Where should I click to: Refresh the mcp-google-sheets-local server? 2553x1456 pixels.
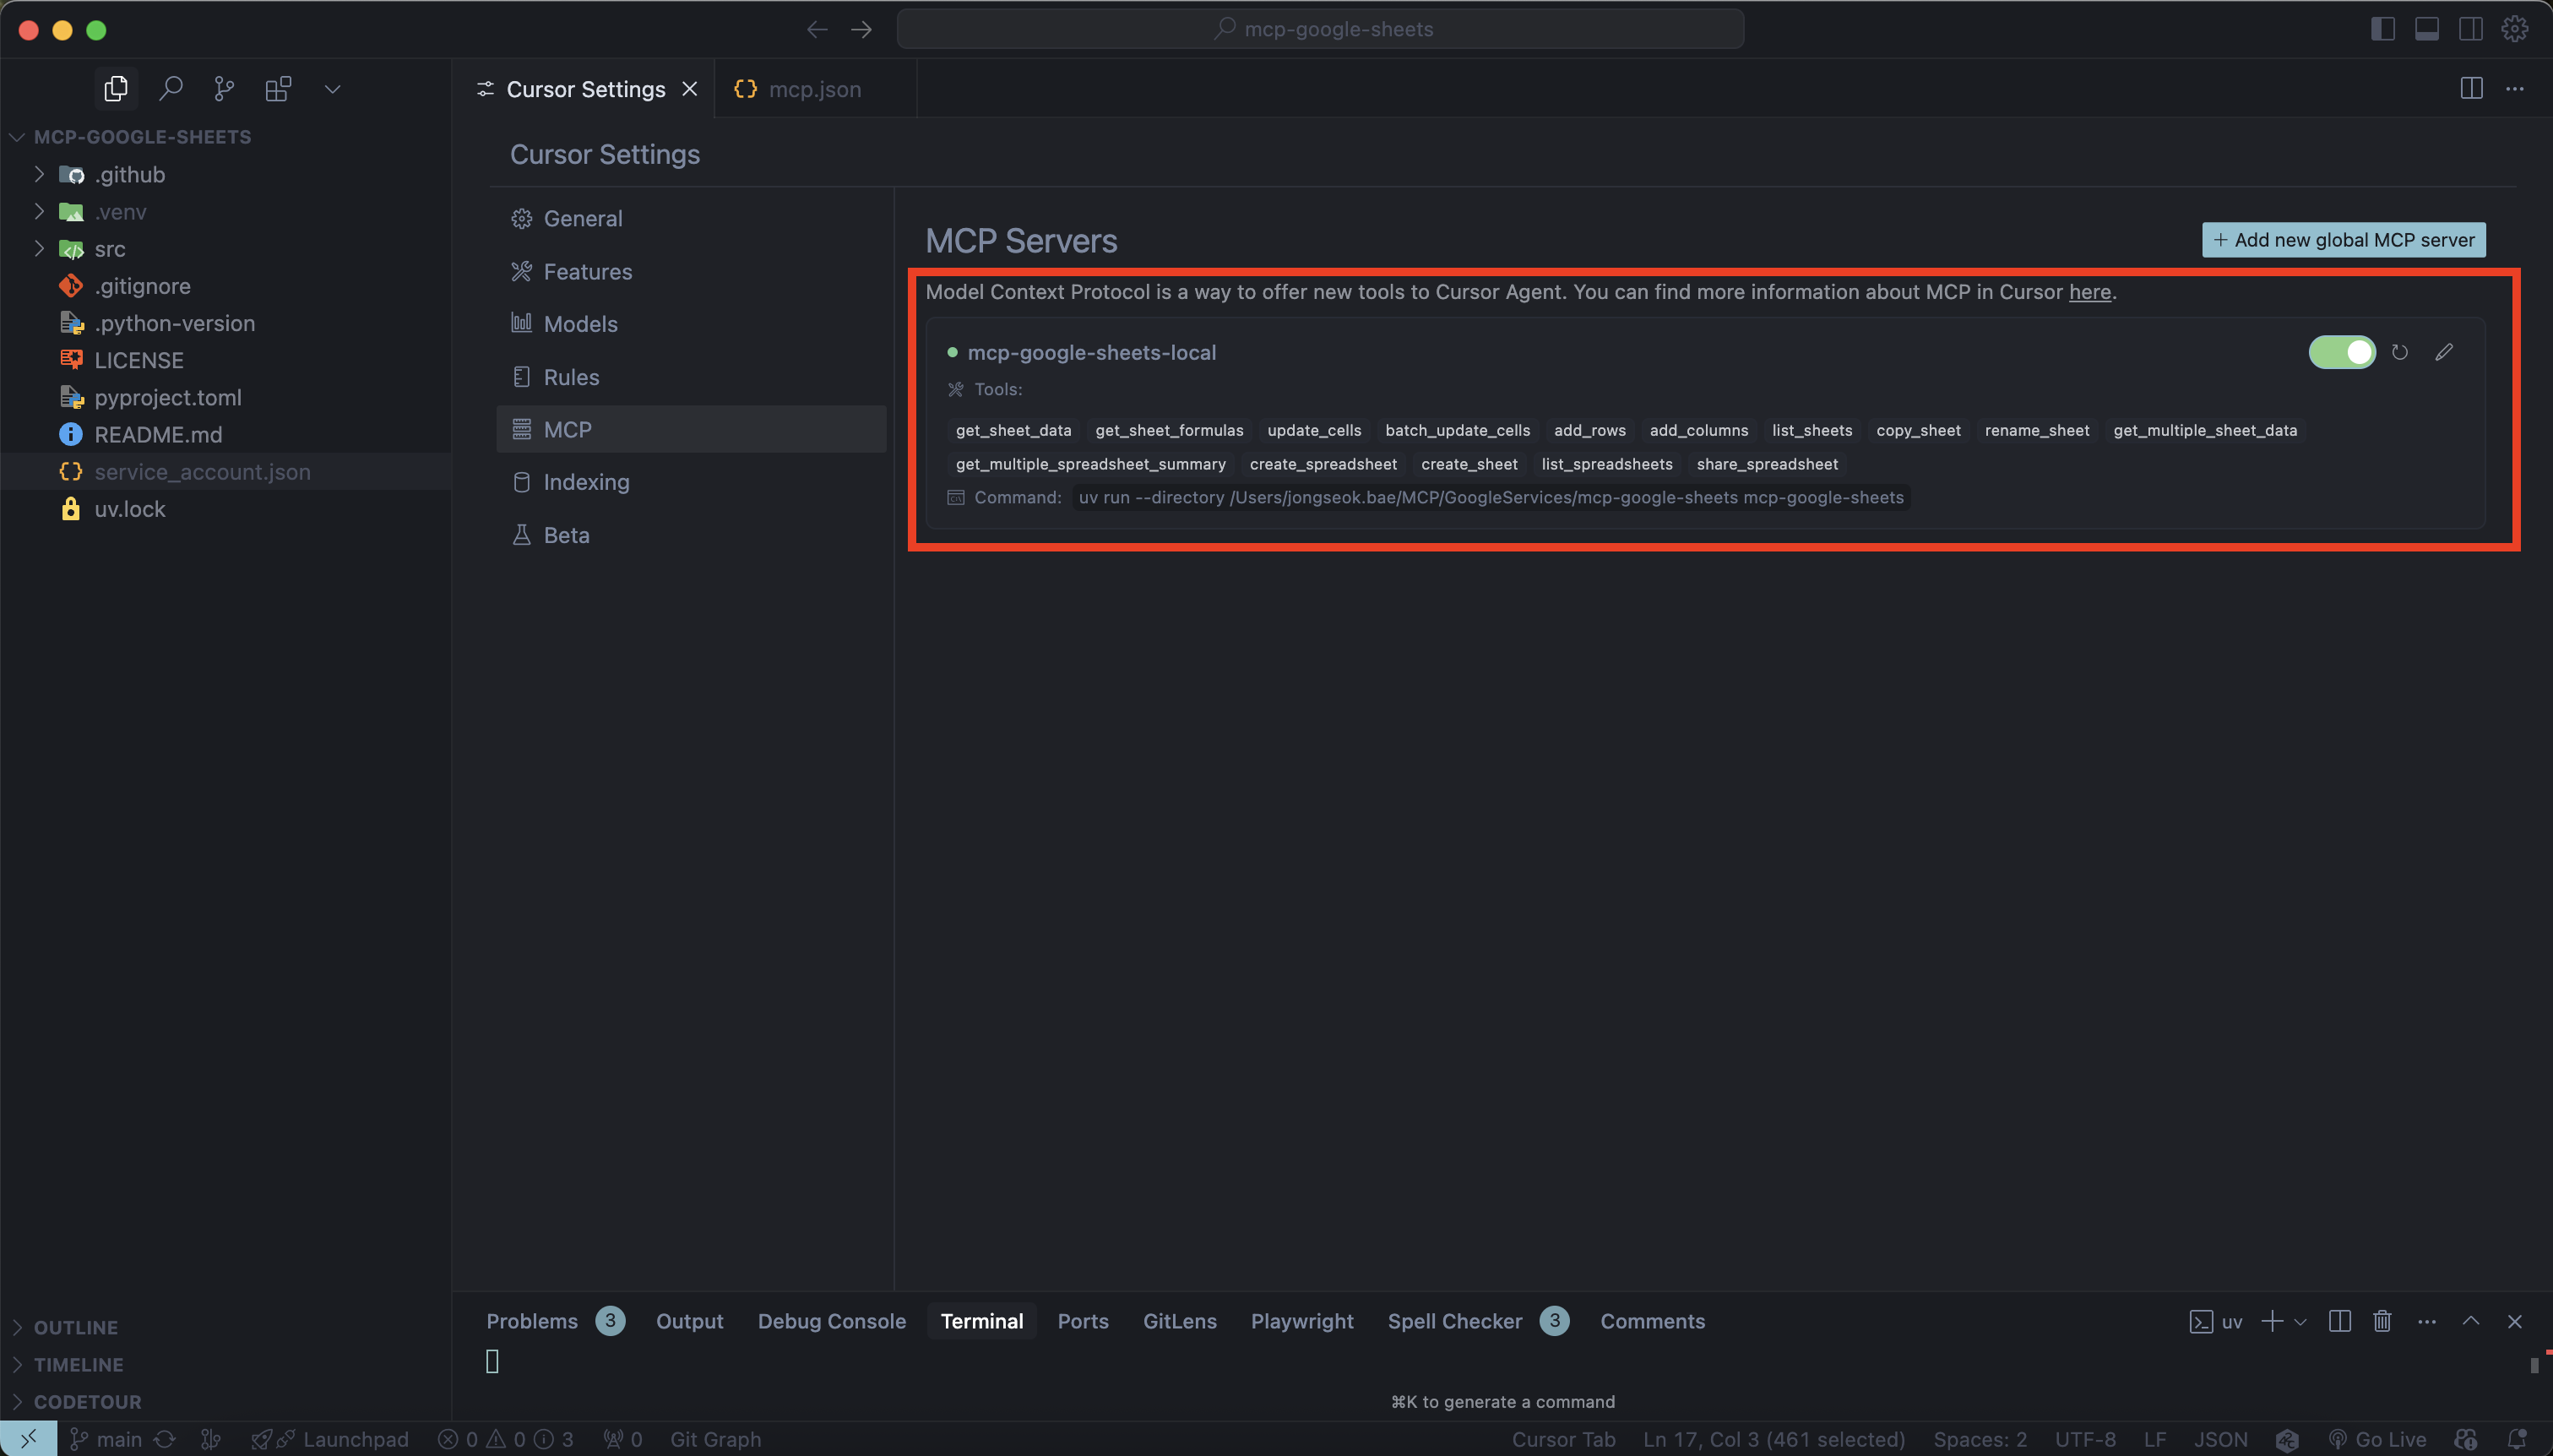2400,352
